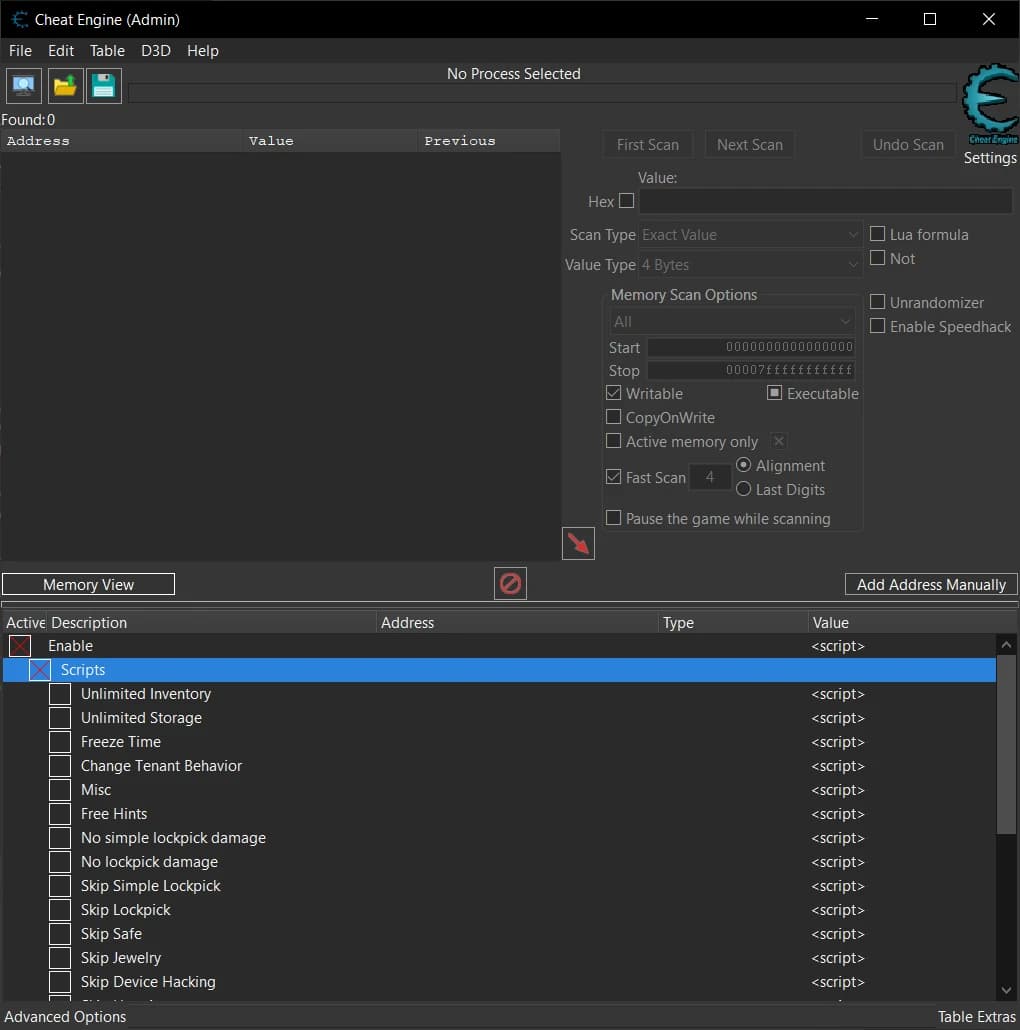Click the cheat table scrollbar up arrow
The image size is (1020, 1030).
tap(1006, 644)
